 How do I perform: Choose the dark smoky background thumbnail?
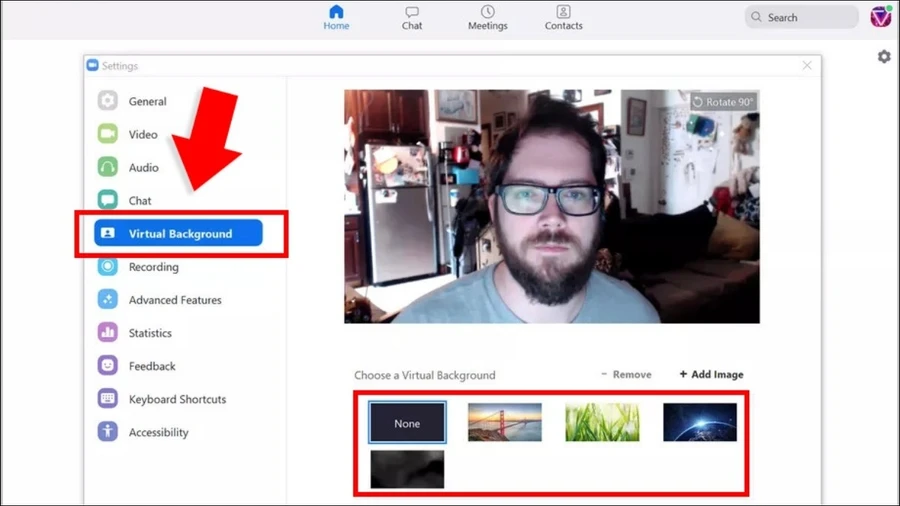(x=407, y=469)
